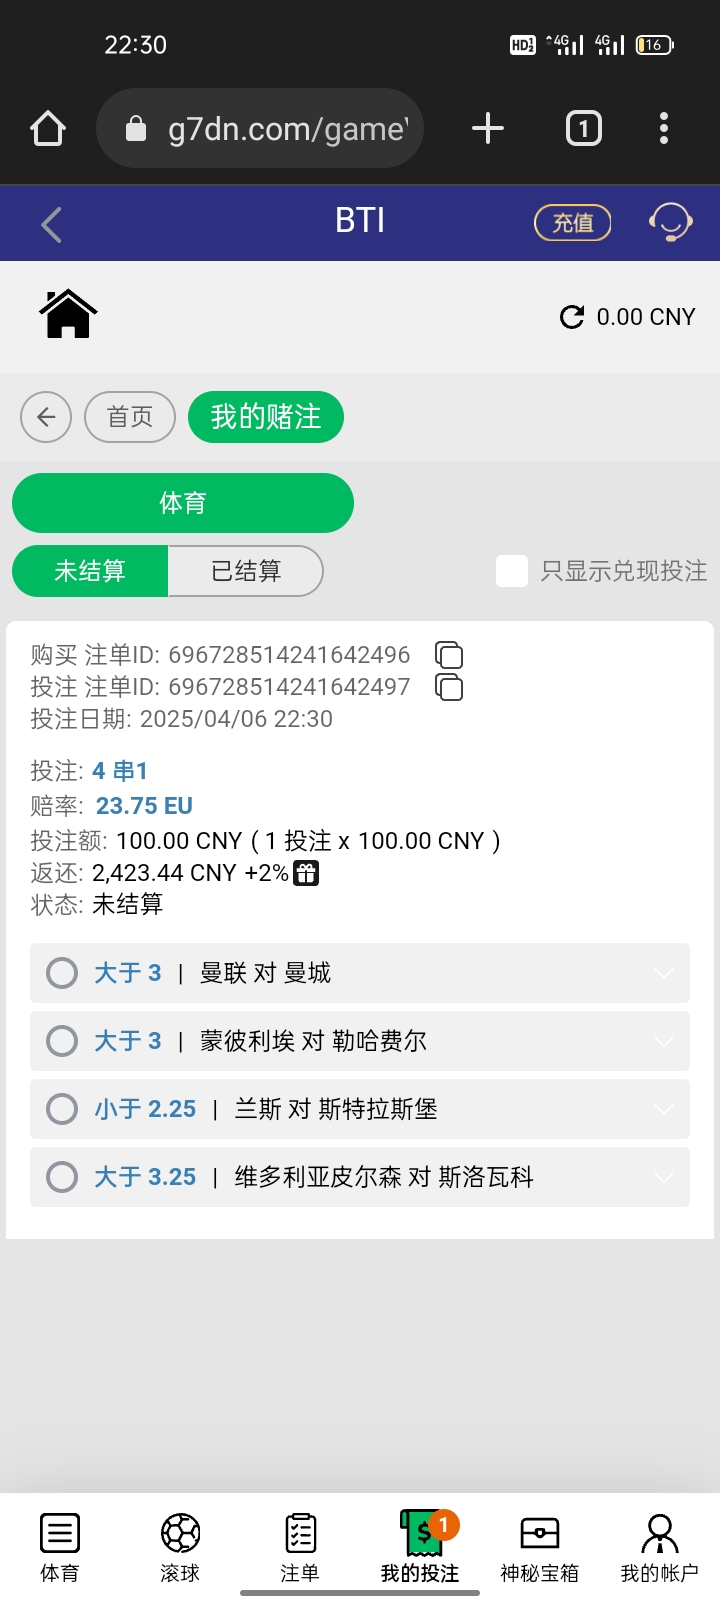This screenshot has width=720, height=1600.
Task: Click the black home icon
Action: point(68,315)
